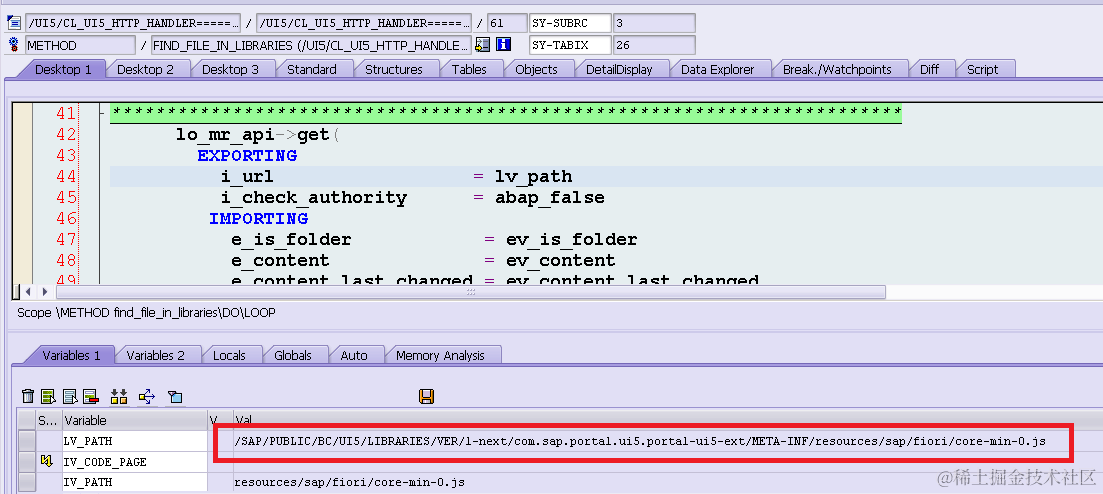Click the Variable column header
The height and width of the screenshot is (494, 1103).
pos(135,420)
